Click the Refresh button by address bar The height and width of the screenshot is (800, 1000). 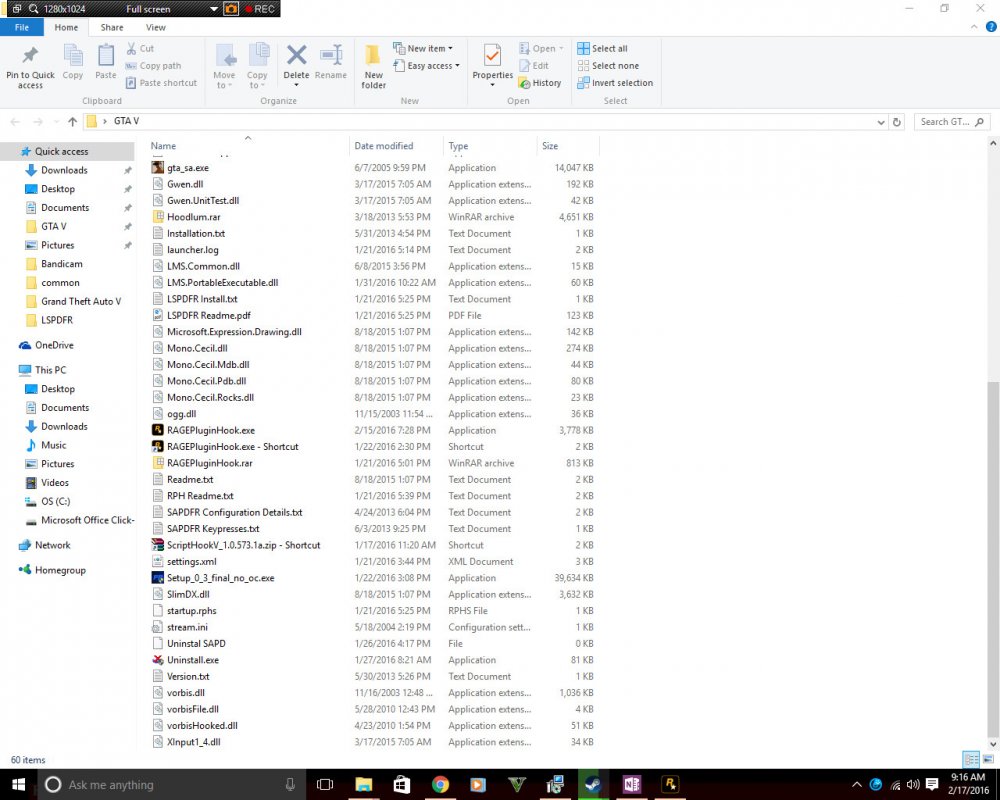click(897, 122)
